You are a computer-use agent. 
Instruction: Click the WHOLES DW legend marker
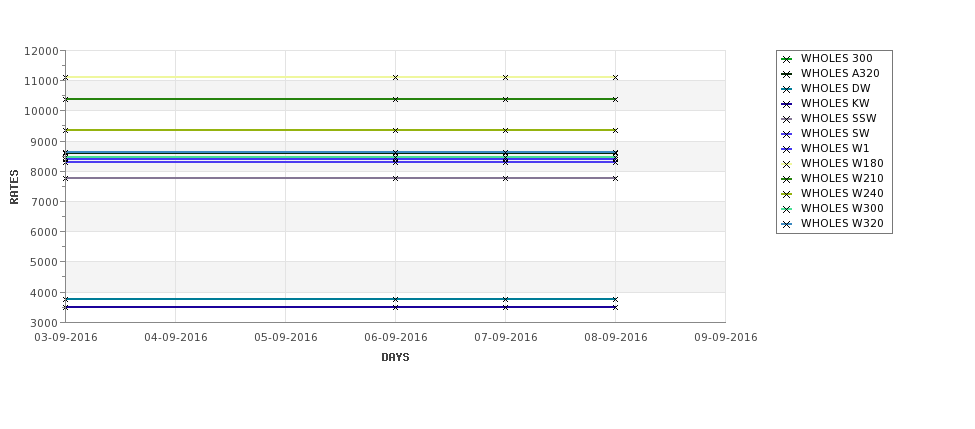point(787,89)
